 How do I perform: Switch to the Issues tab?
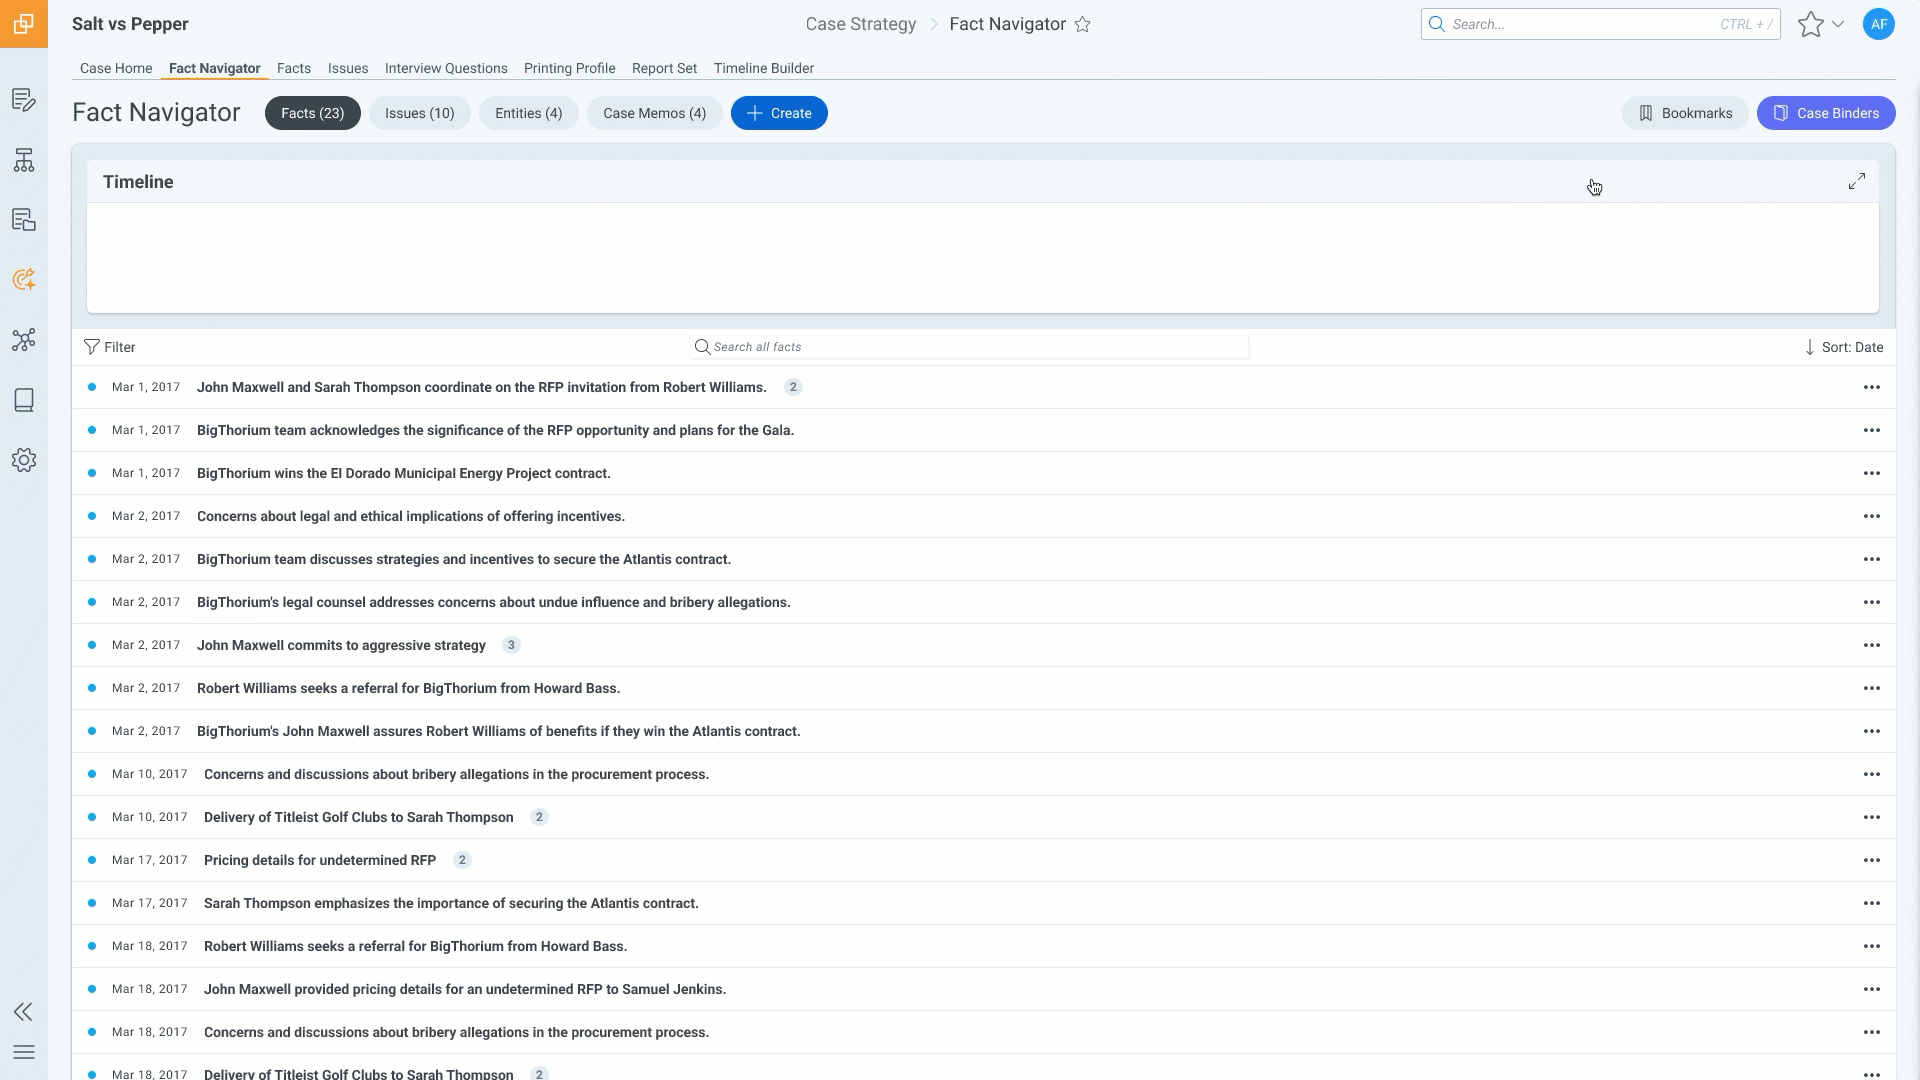pyautogui.click(x=348, y=68)
